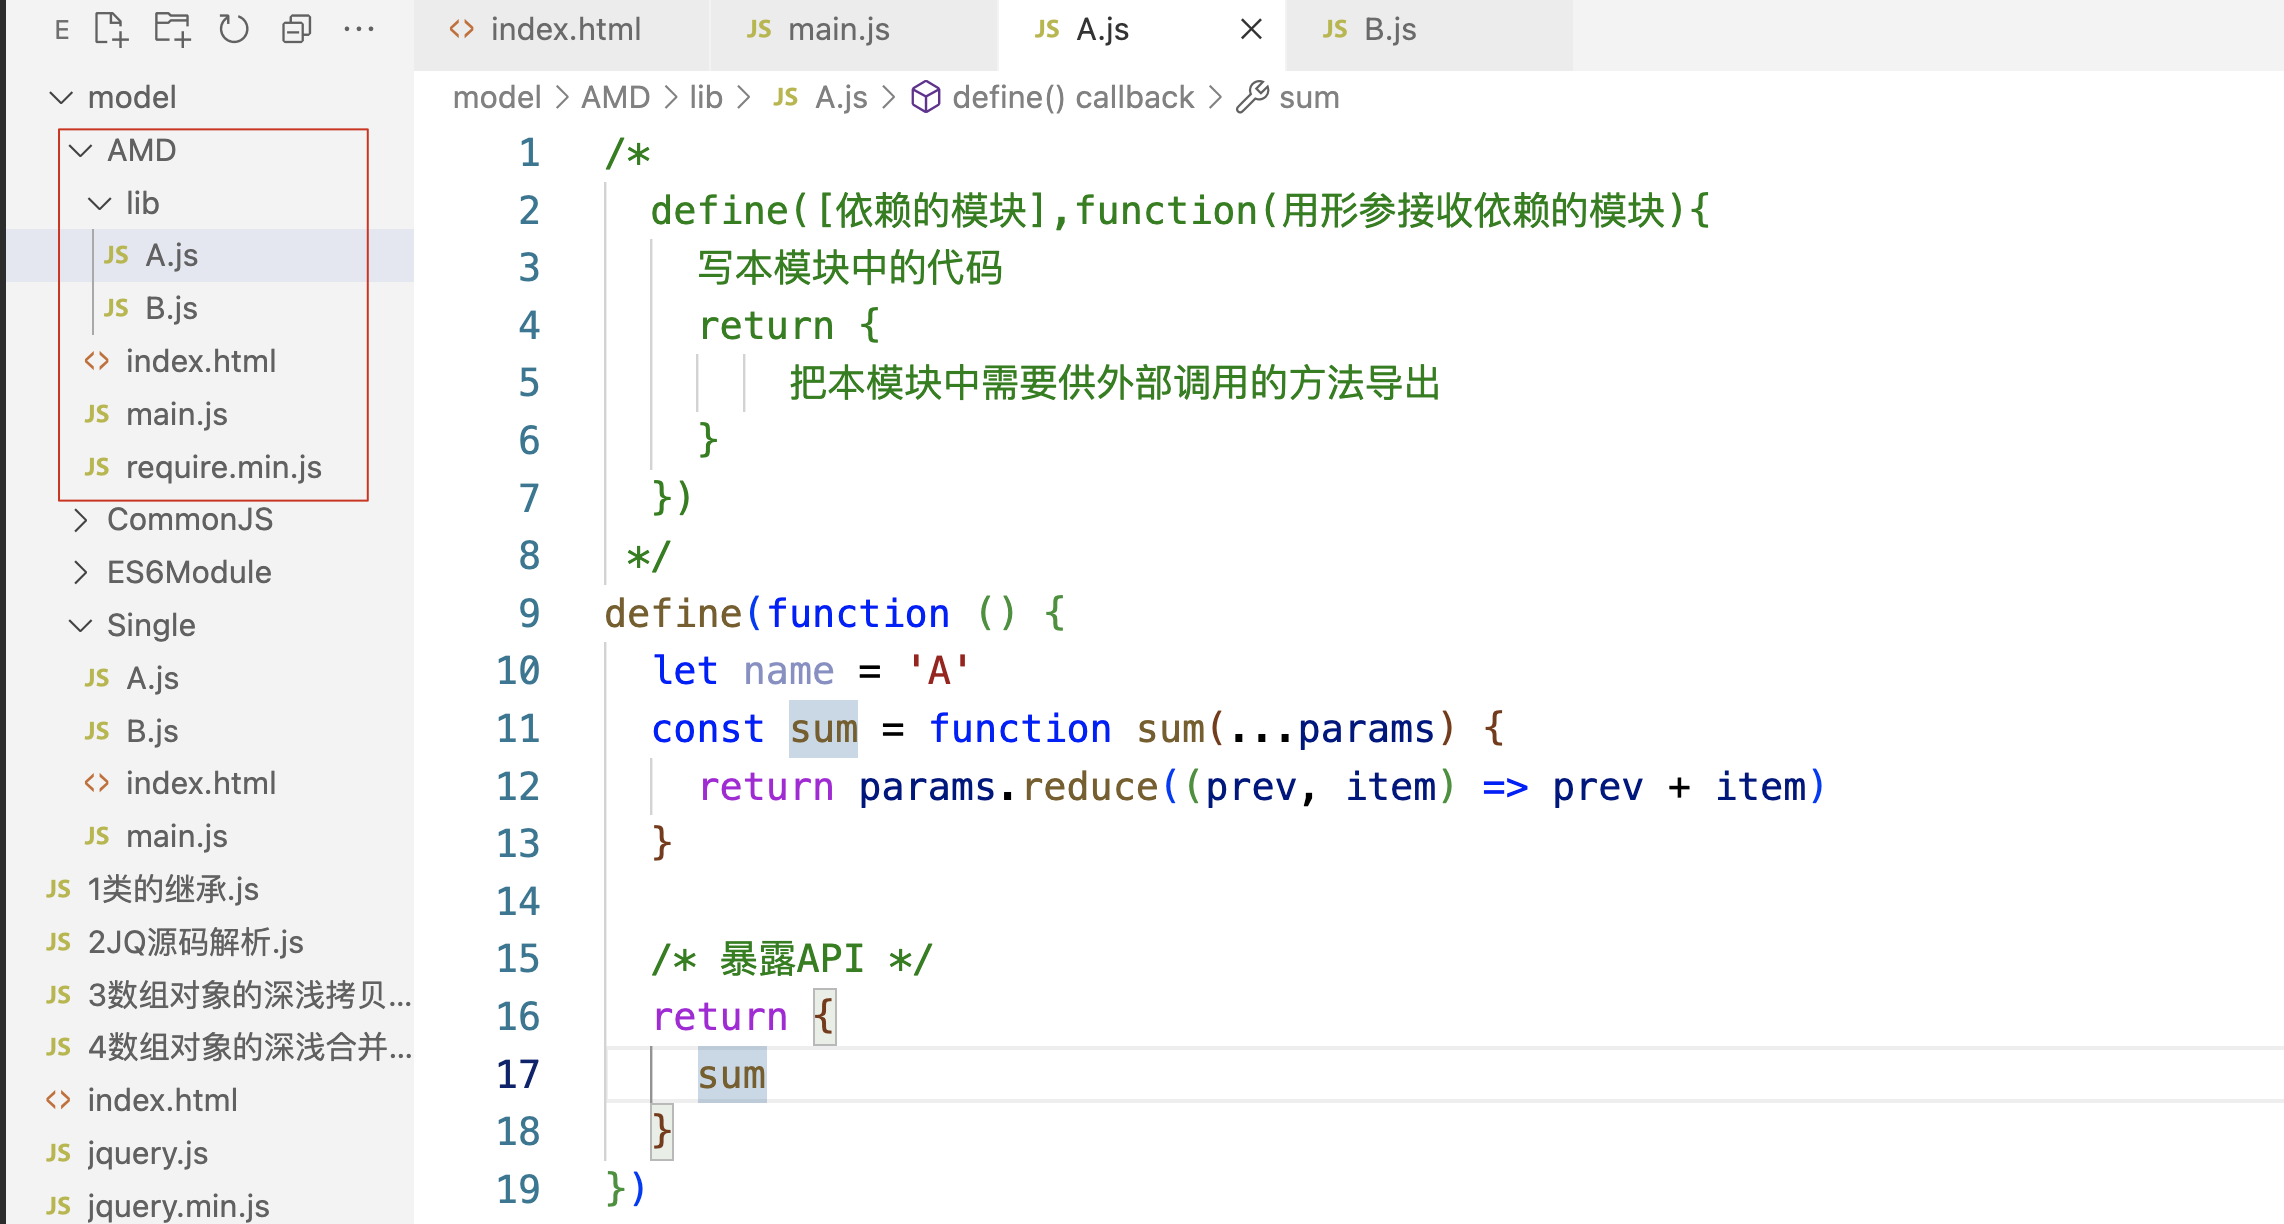
Task: Click the New Folder icon in explorer toolbar
Action: 172,30
